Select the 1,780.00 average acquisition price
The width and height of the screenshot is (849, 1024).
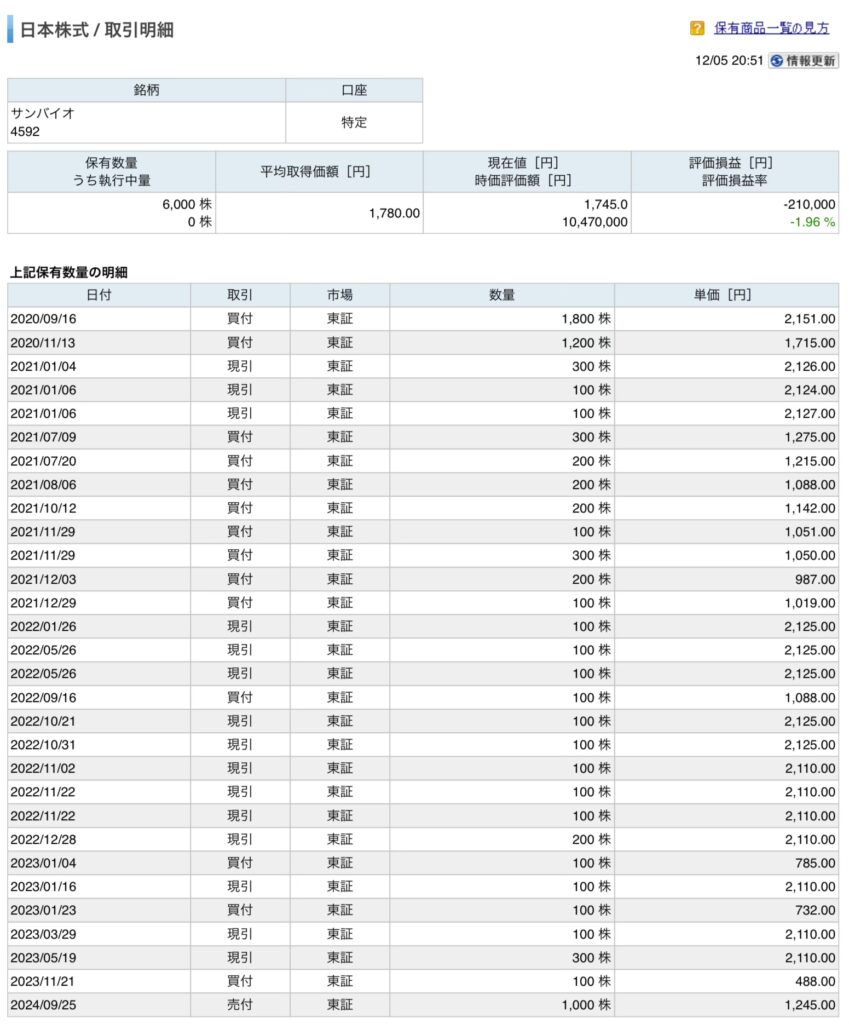(x=393, y=213)
